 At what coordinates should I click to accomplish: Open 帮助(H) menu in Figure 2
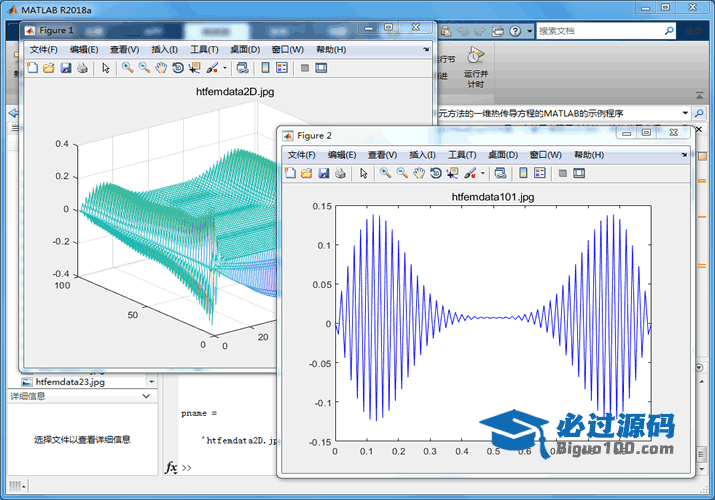589,155
